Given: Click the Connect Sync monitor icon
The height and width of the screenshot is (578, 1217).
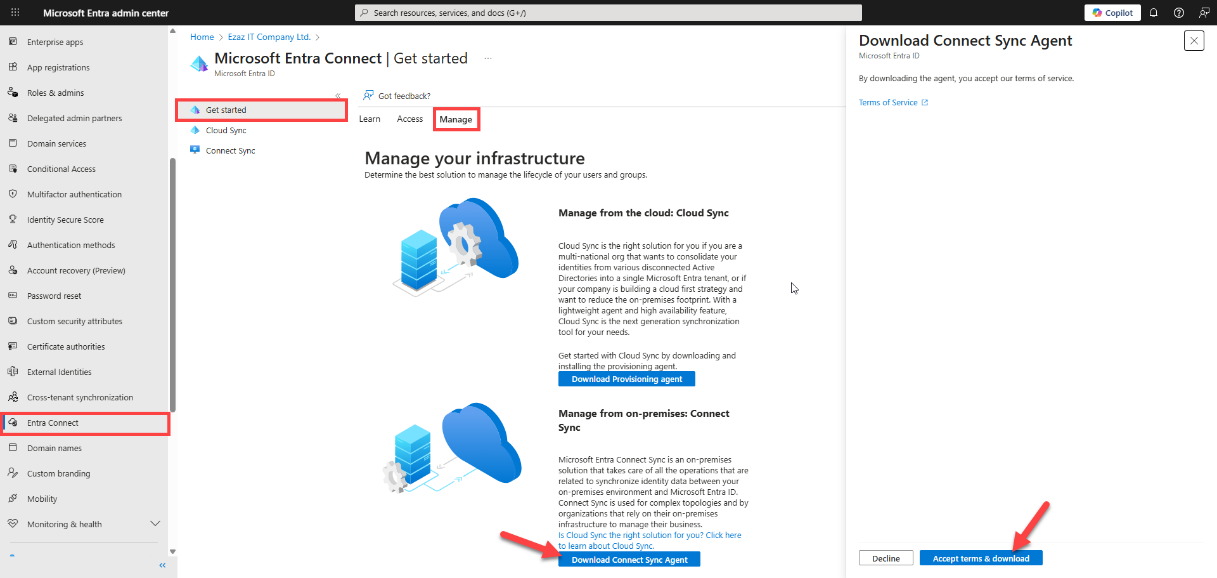Looking at the screenshot, I should (195, 150).
